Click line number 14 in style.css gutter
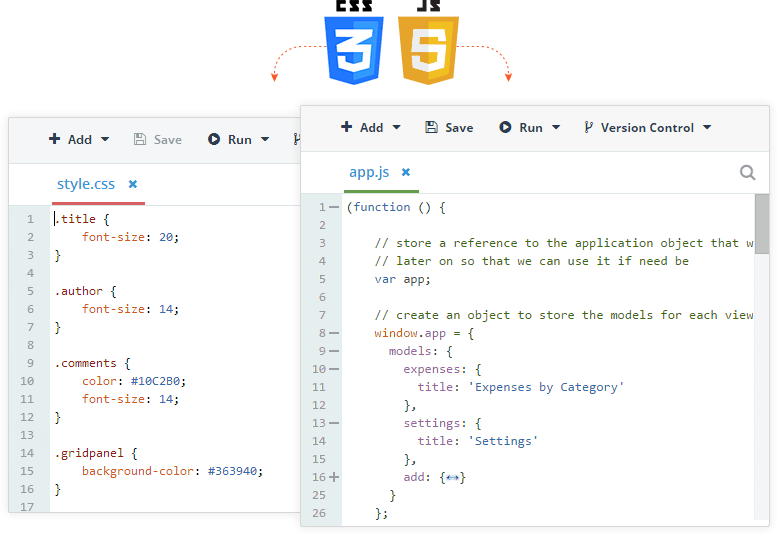The image size is (778, 535). [27, 453]
